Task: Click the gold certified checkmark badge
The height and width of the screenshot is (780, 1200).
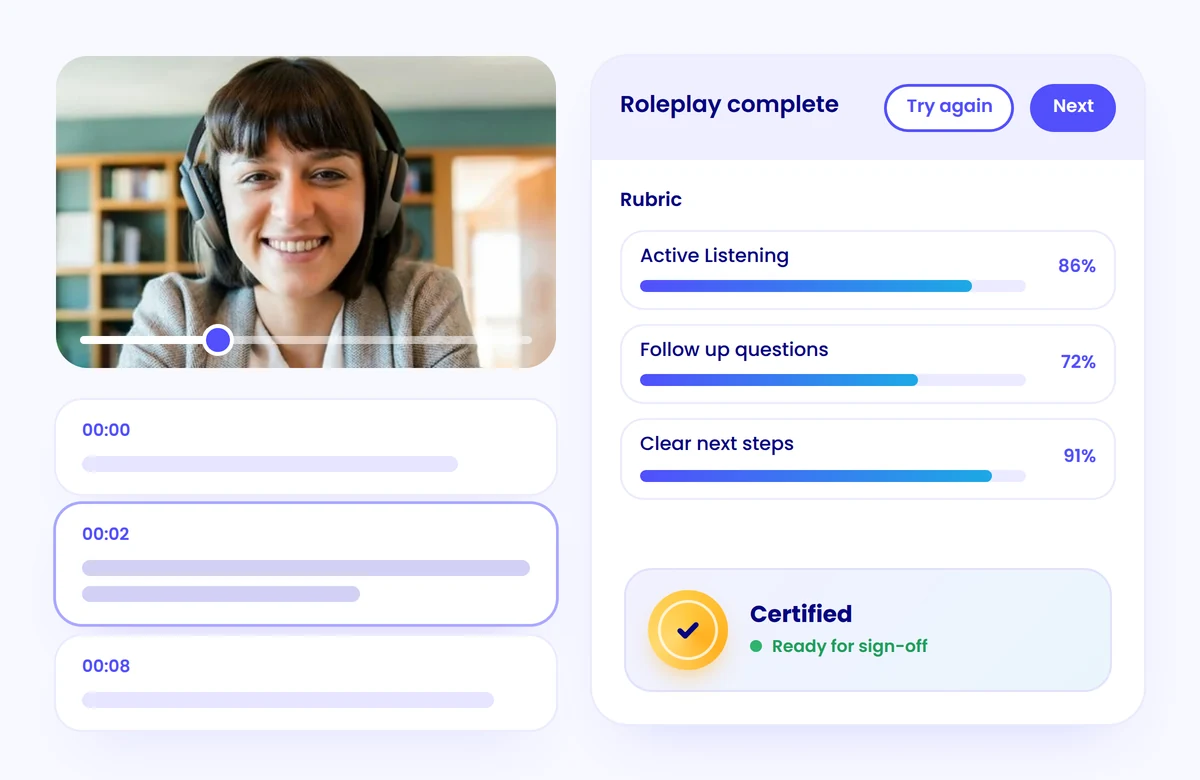Action: pos(688,630)
